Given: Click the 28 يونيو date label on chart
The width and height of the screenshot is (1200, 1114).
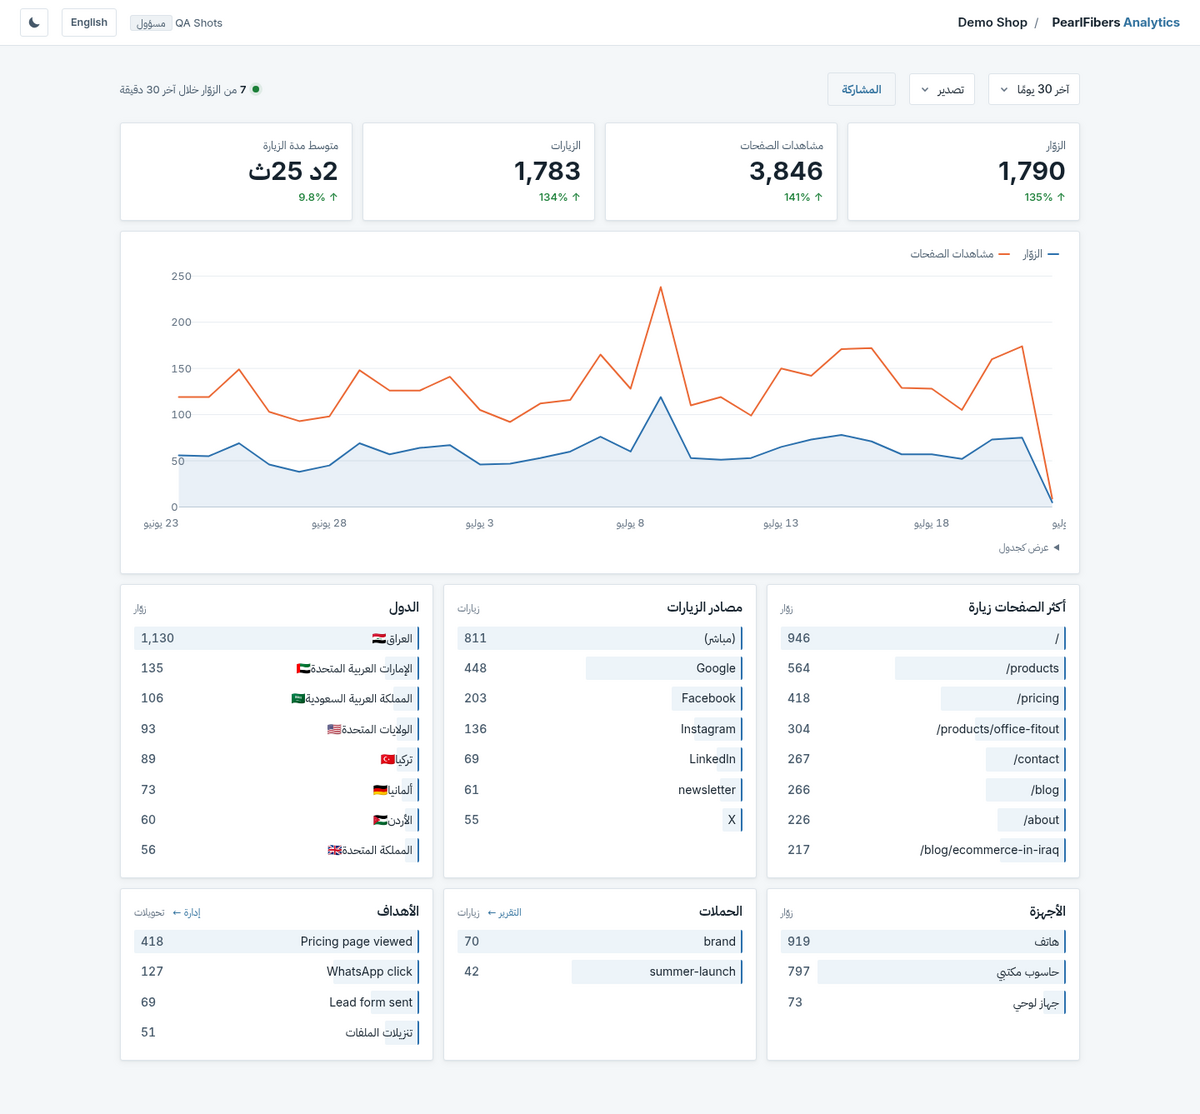Looking at the screenshot, I should (329, 523).
